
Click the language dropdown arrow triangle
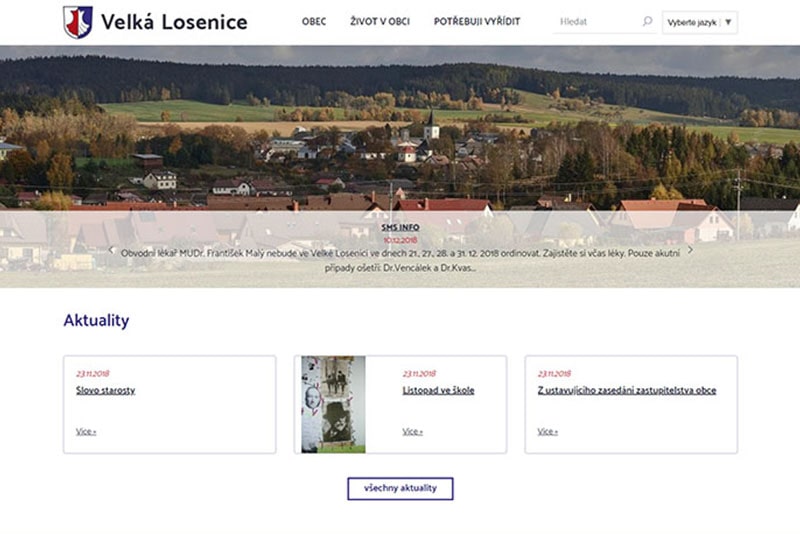coord(728,22)
